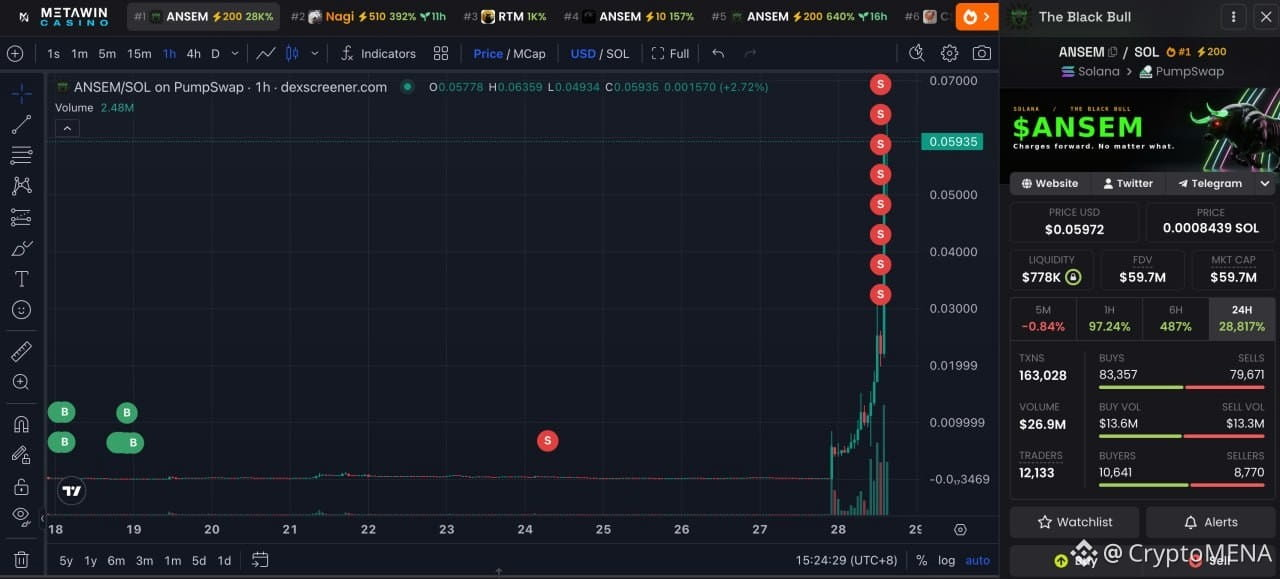Toggle magnet mode for drawings
Screen dimensions: 1280x579
pos(21,424)
